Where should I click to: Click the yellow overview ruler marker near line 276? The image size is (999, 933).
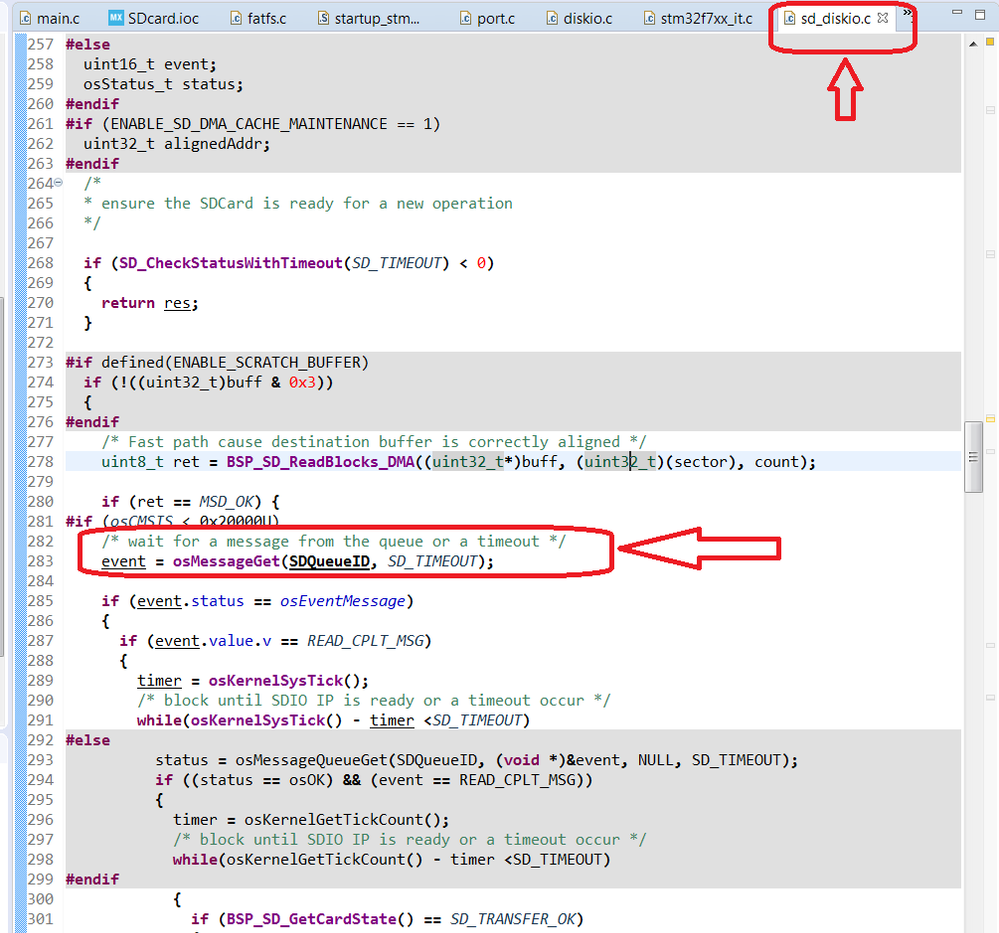[x=990, y=419]
